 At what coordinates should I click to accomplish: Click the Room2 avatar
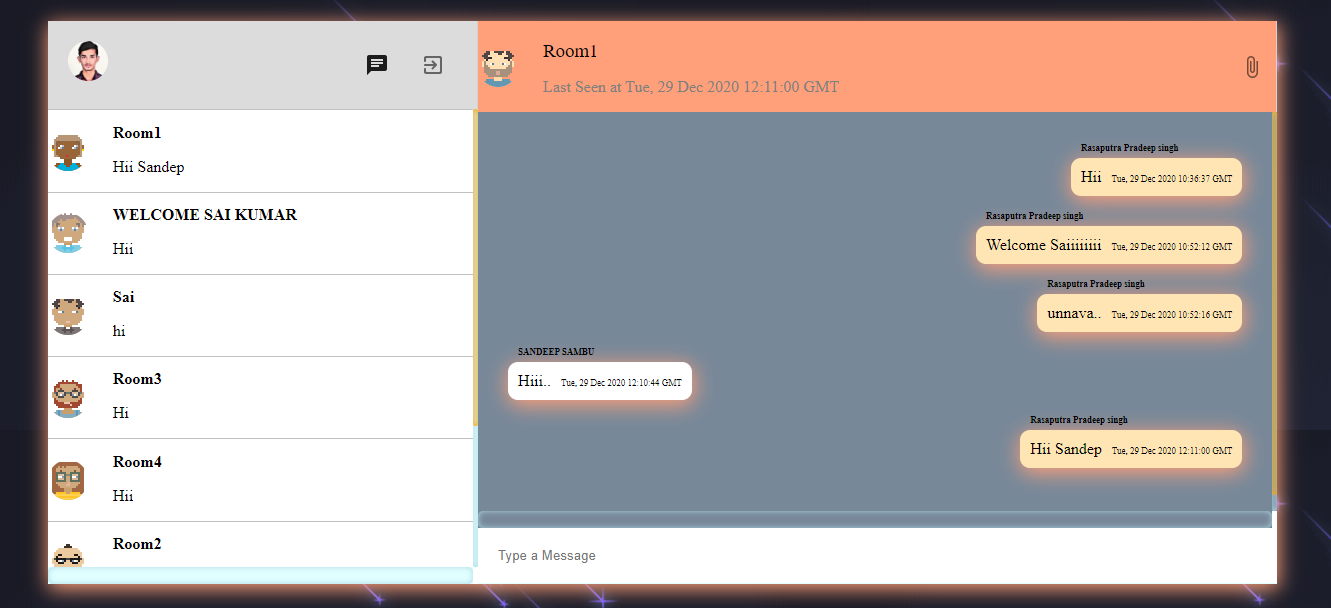(x=68, y=555)
